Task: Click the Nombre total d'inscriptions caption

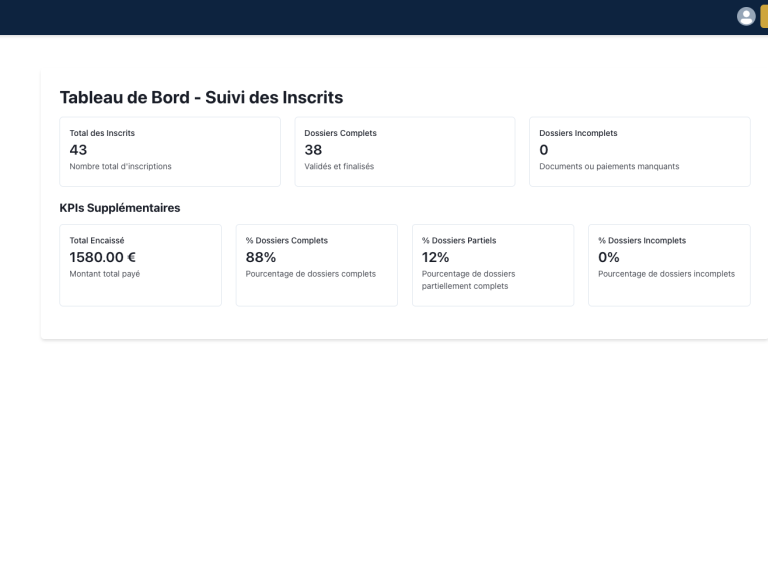Action: (120, 167)
